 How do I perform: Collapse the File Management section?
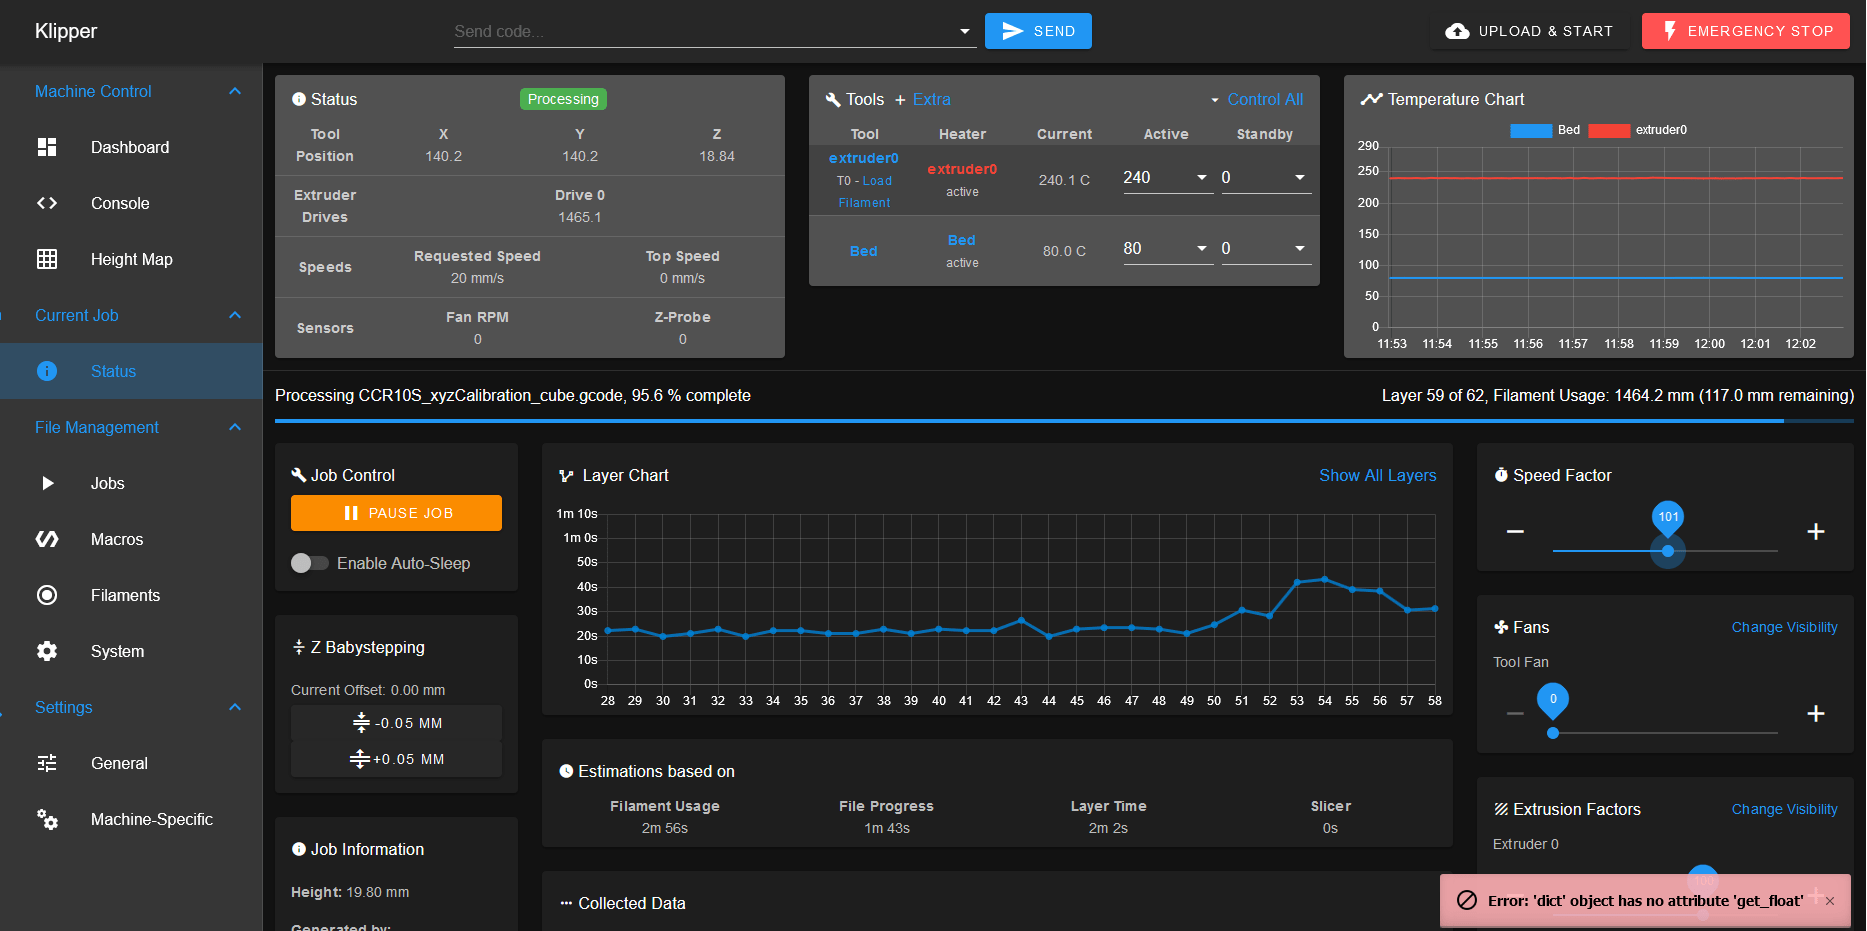(x=235, y=427)
